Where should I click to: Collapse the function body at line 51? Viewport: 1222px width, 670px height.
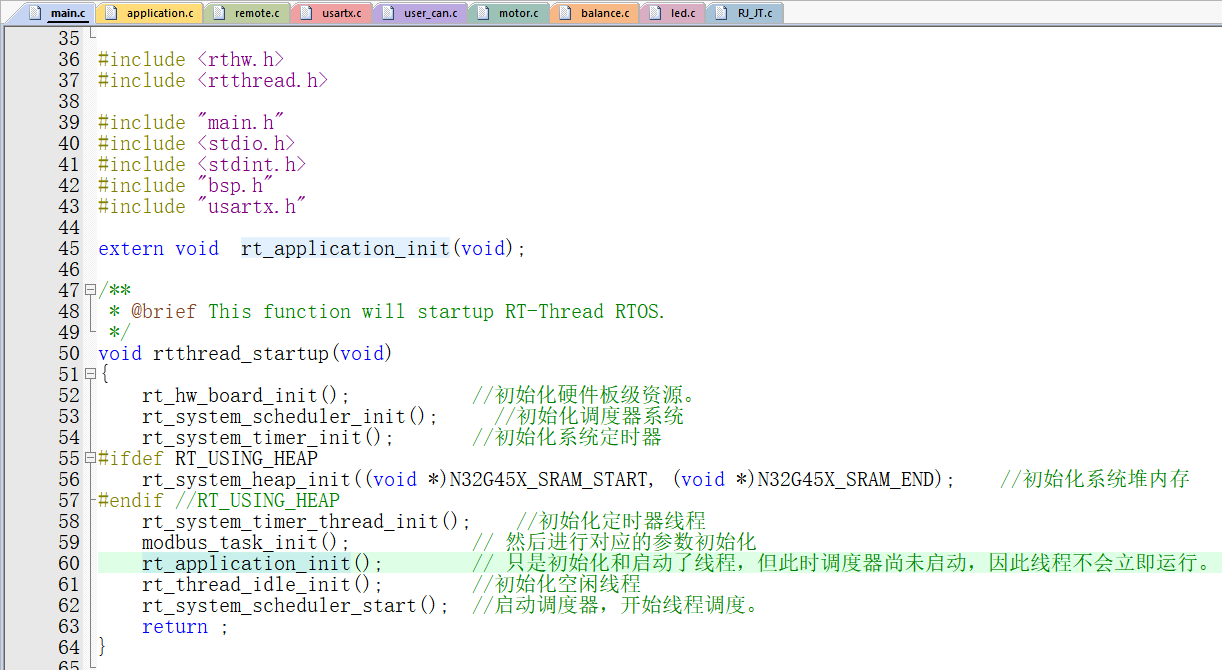pos(90,374)
